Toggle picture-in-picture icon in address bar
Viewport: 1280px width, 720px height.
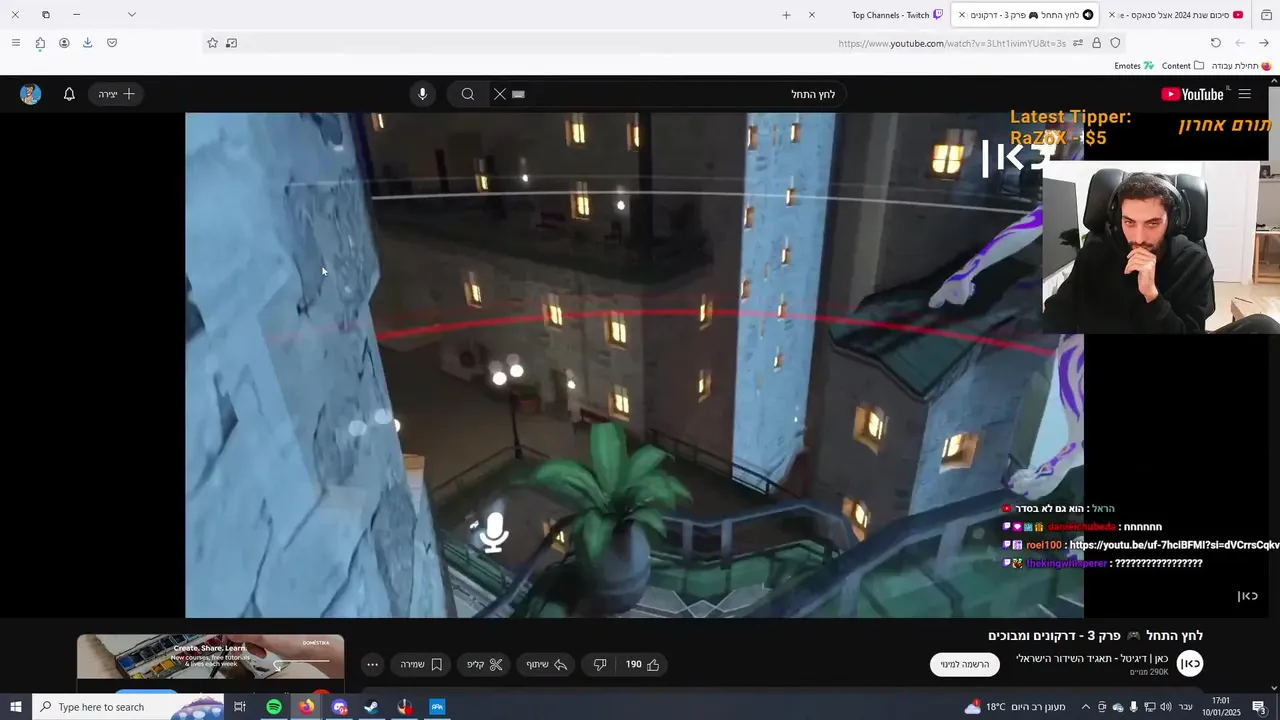click(232, 43)
